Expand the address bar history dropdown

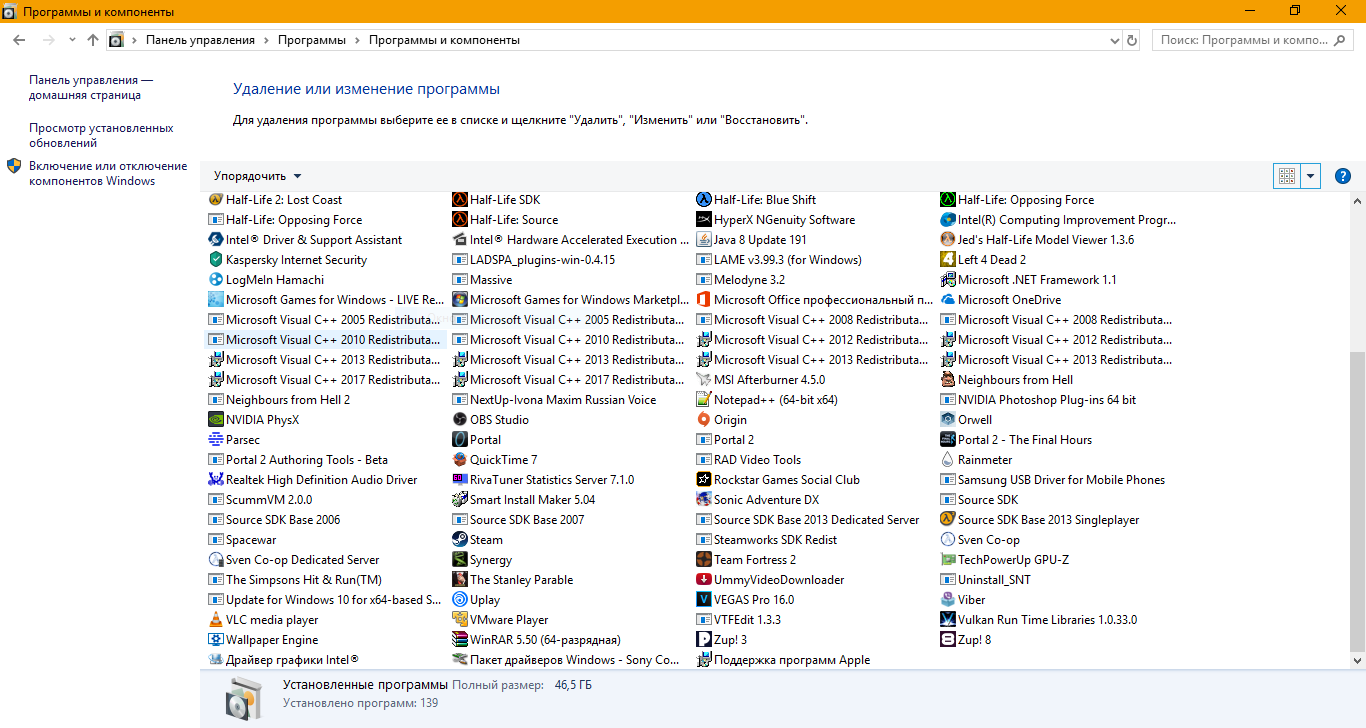[1115, 40]
